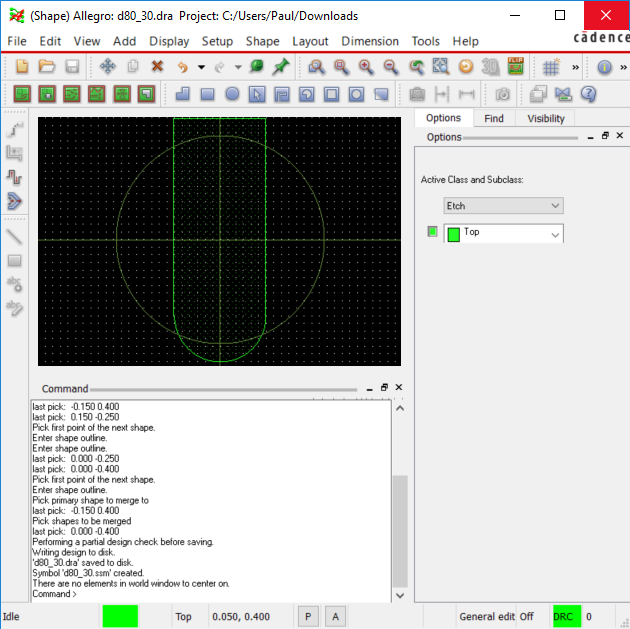This screenshot has width=630, height=629.
Task: Open the redo history dropdown arrow
Action: [x=238, y=67]
